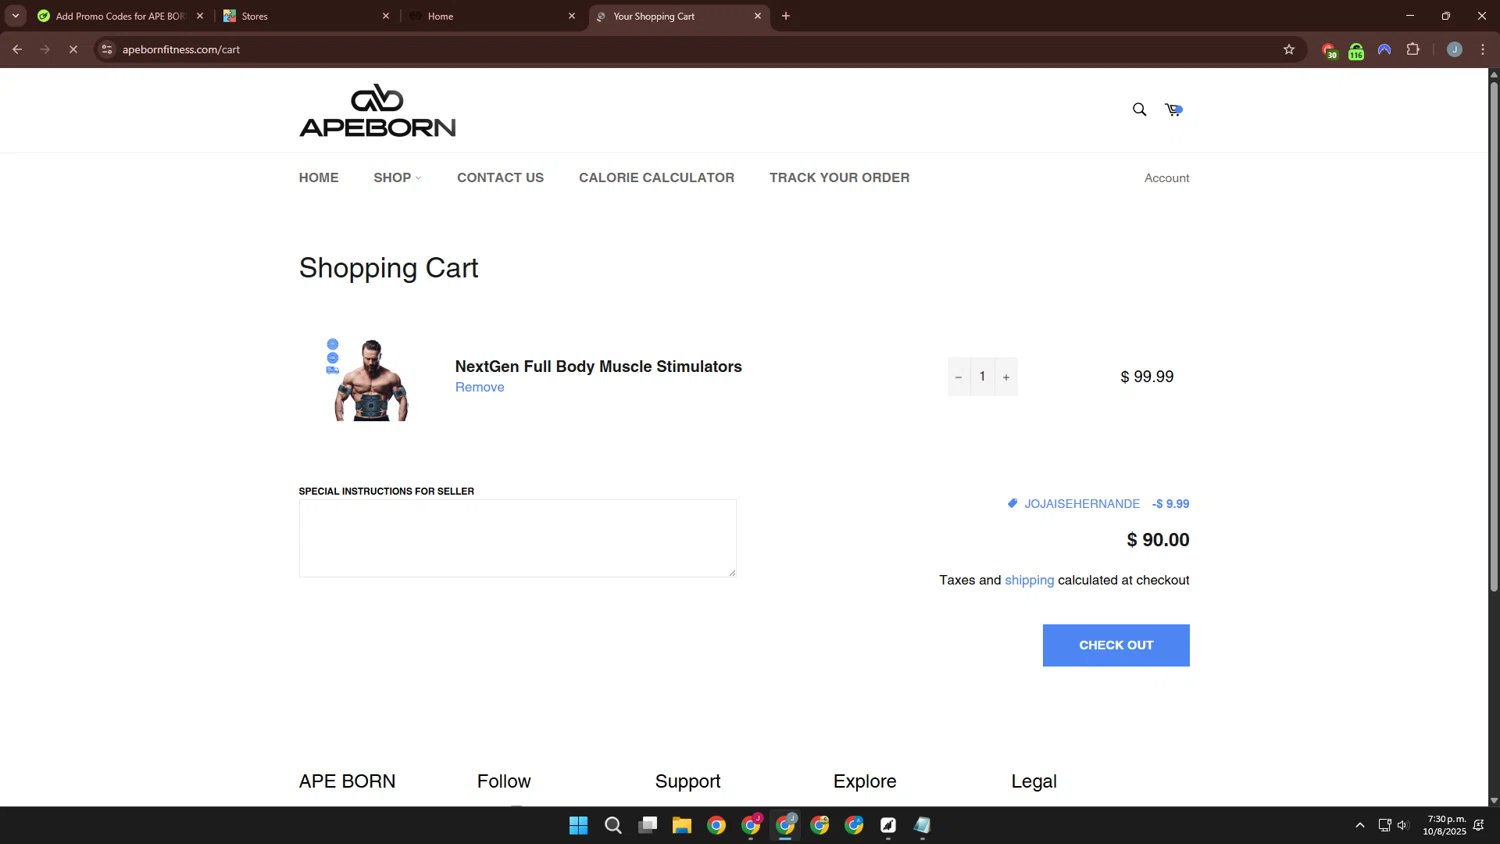Increase item quantity with plus button

pyautogui.click(x=1006, y=377)
